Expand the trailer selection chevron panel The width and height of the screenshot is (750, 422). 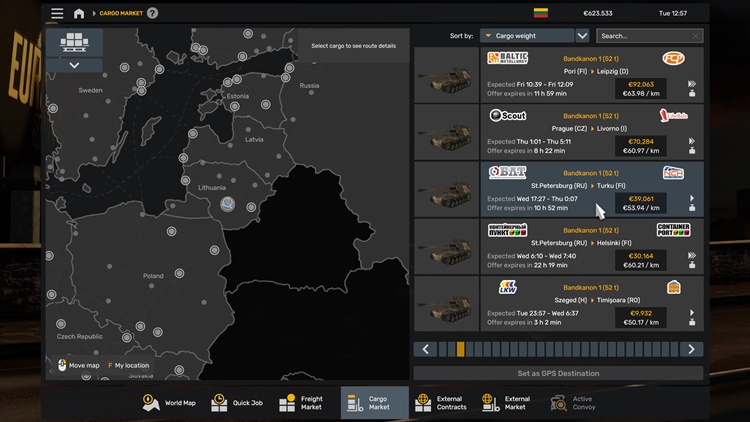(x=75, y=65)
